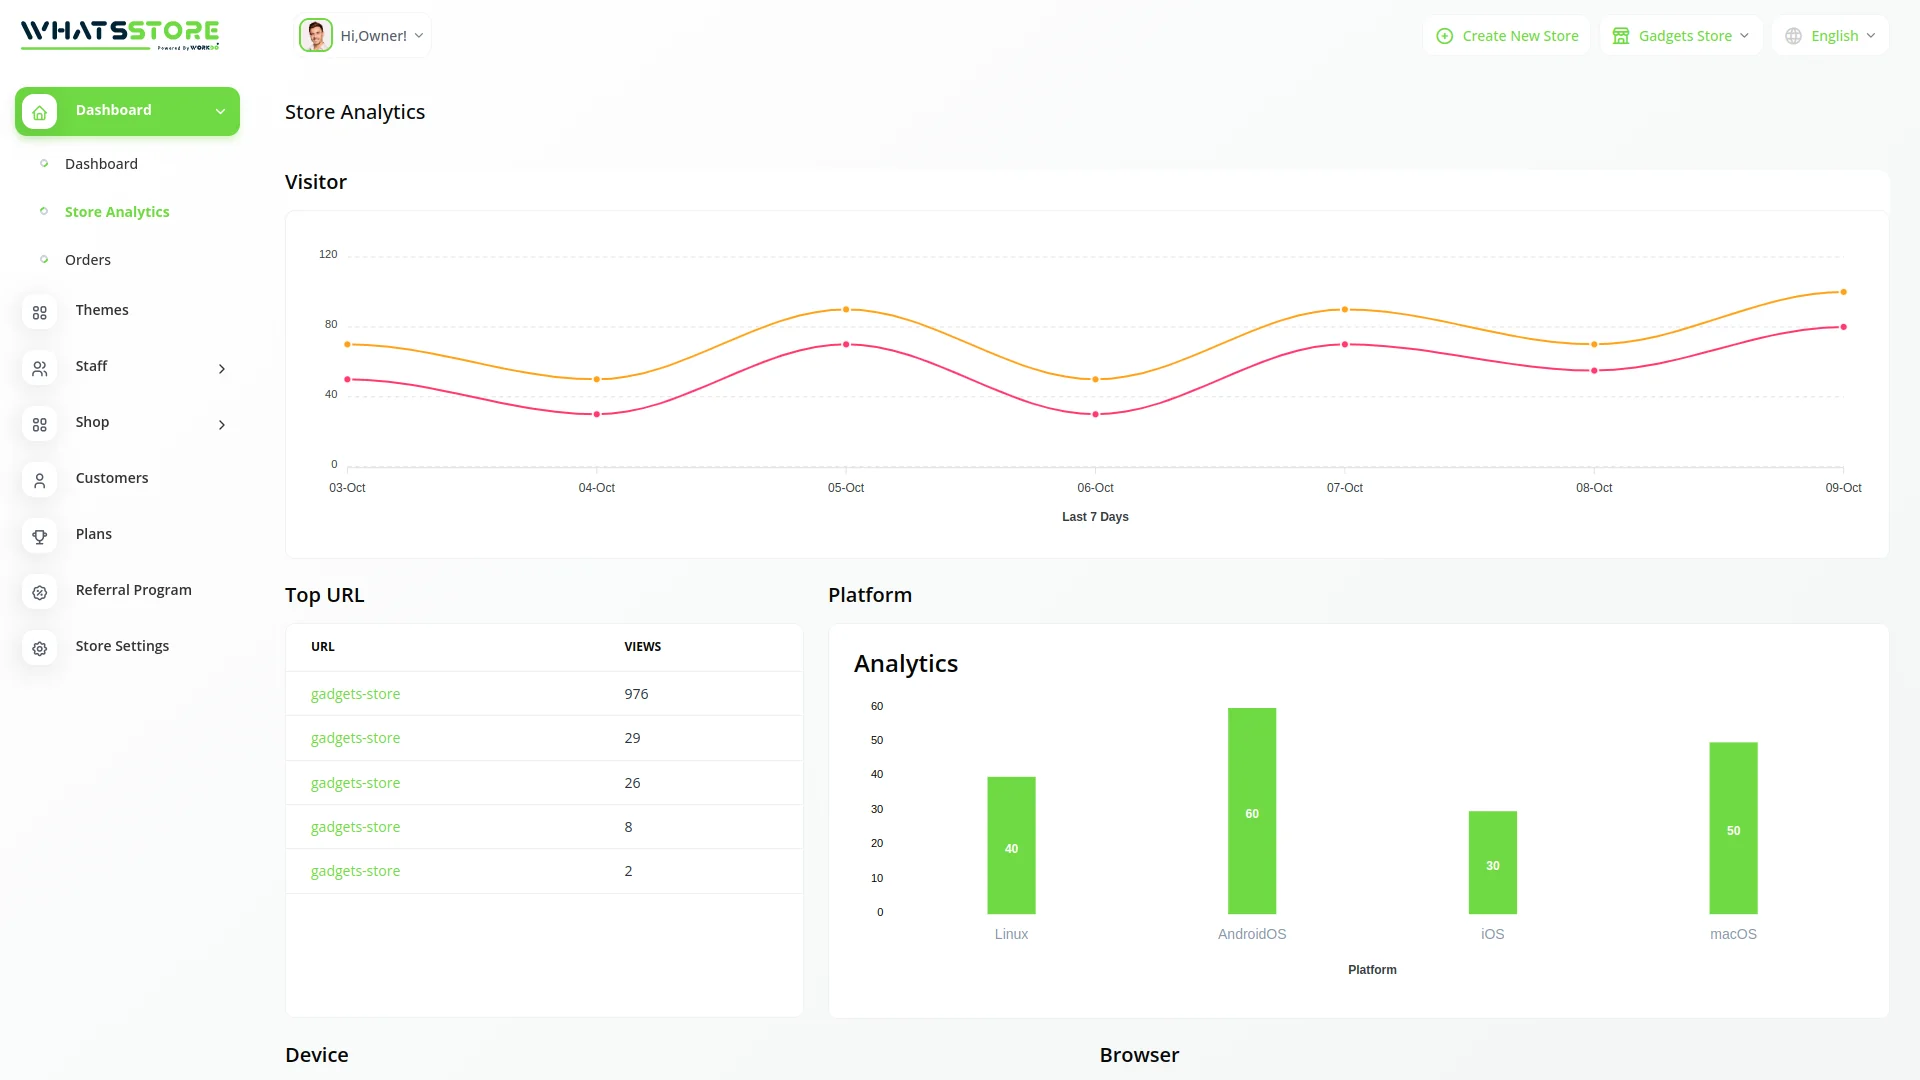Click the Plans trophy icon
The width and height of the screenshot is (1920, 1080).
pos(39,536)
